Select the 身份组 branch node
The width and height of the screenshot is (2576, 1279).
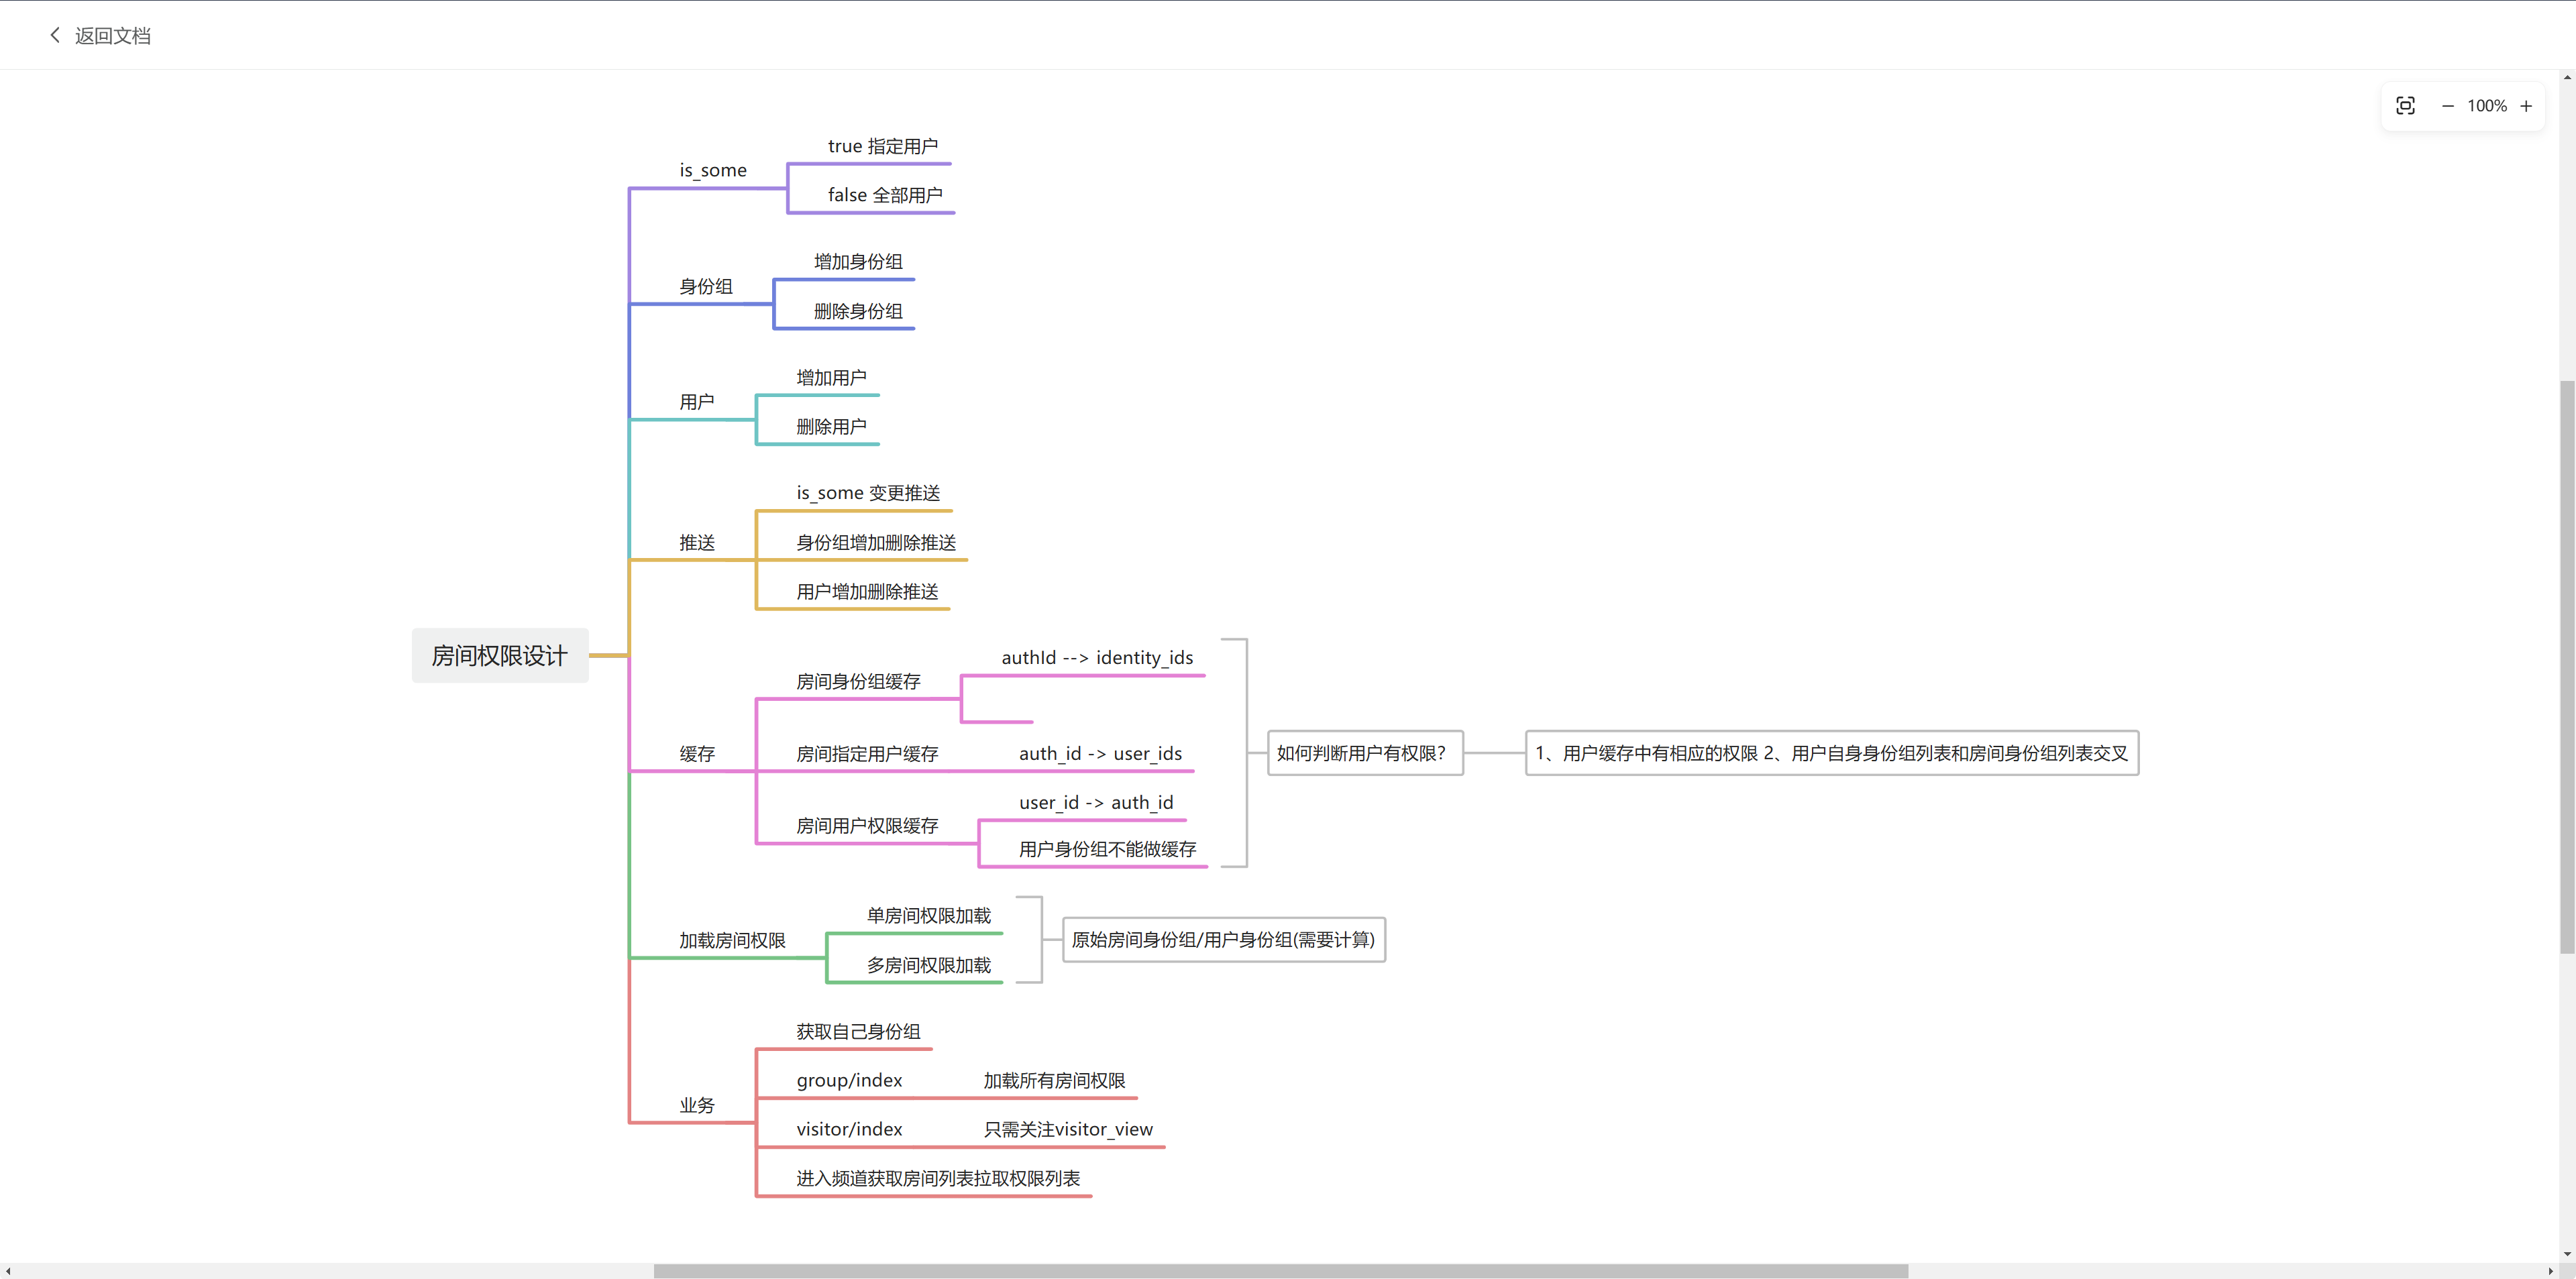[x=706, y=286]
